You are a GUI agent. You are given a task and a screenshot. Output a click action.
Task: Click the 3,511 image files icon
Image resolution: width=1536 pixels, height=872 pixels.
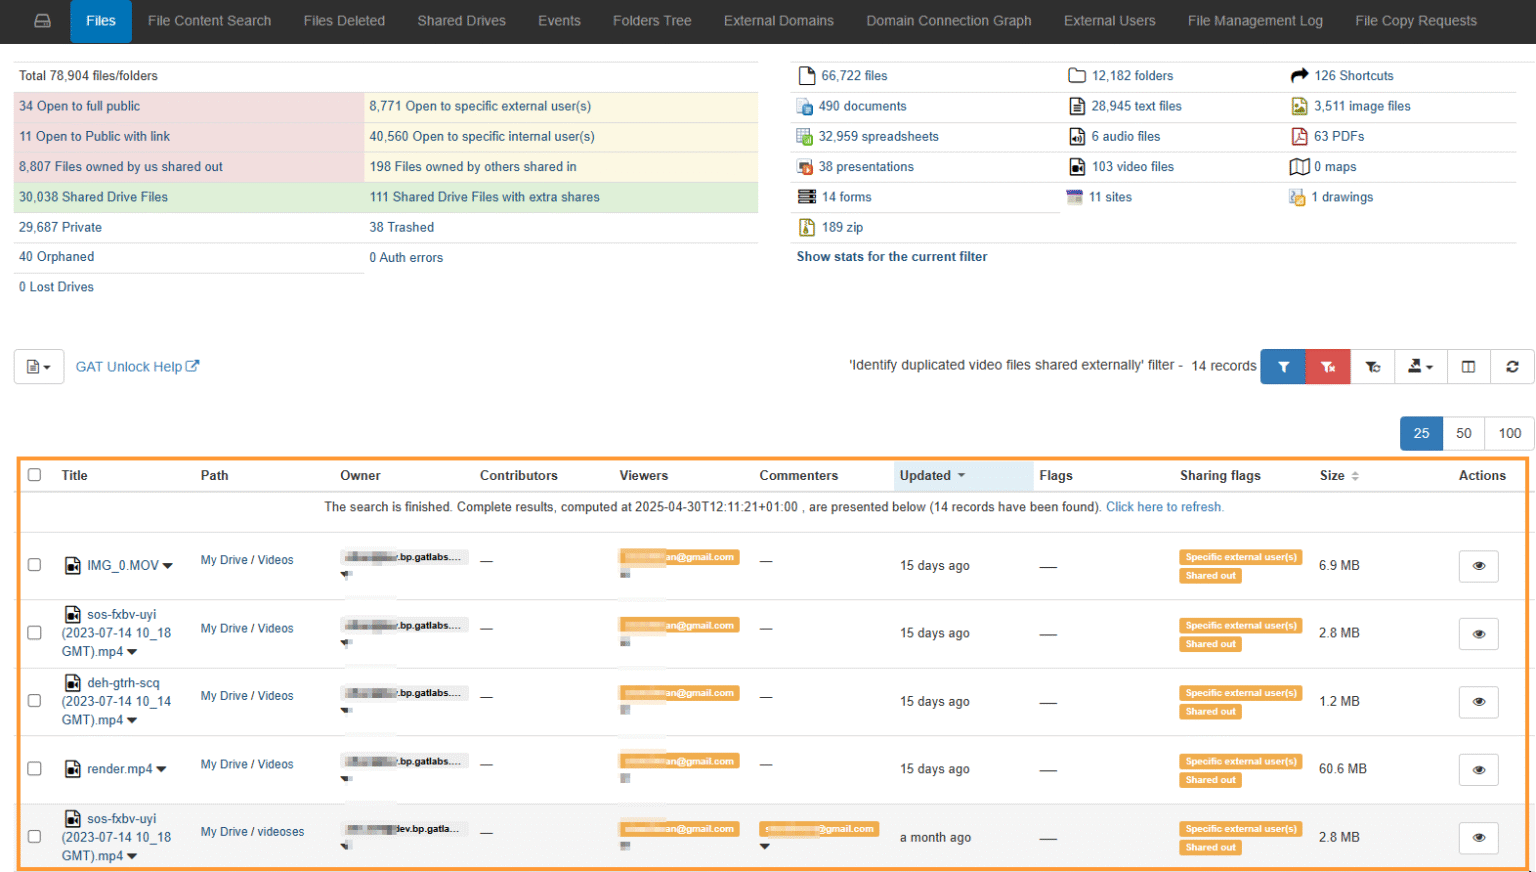pyautogui.click(x=1299, y=106)
